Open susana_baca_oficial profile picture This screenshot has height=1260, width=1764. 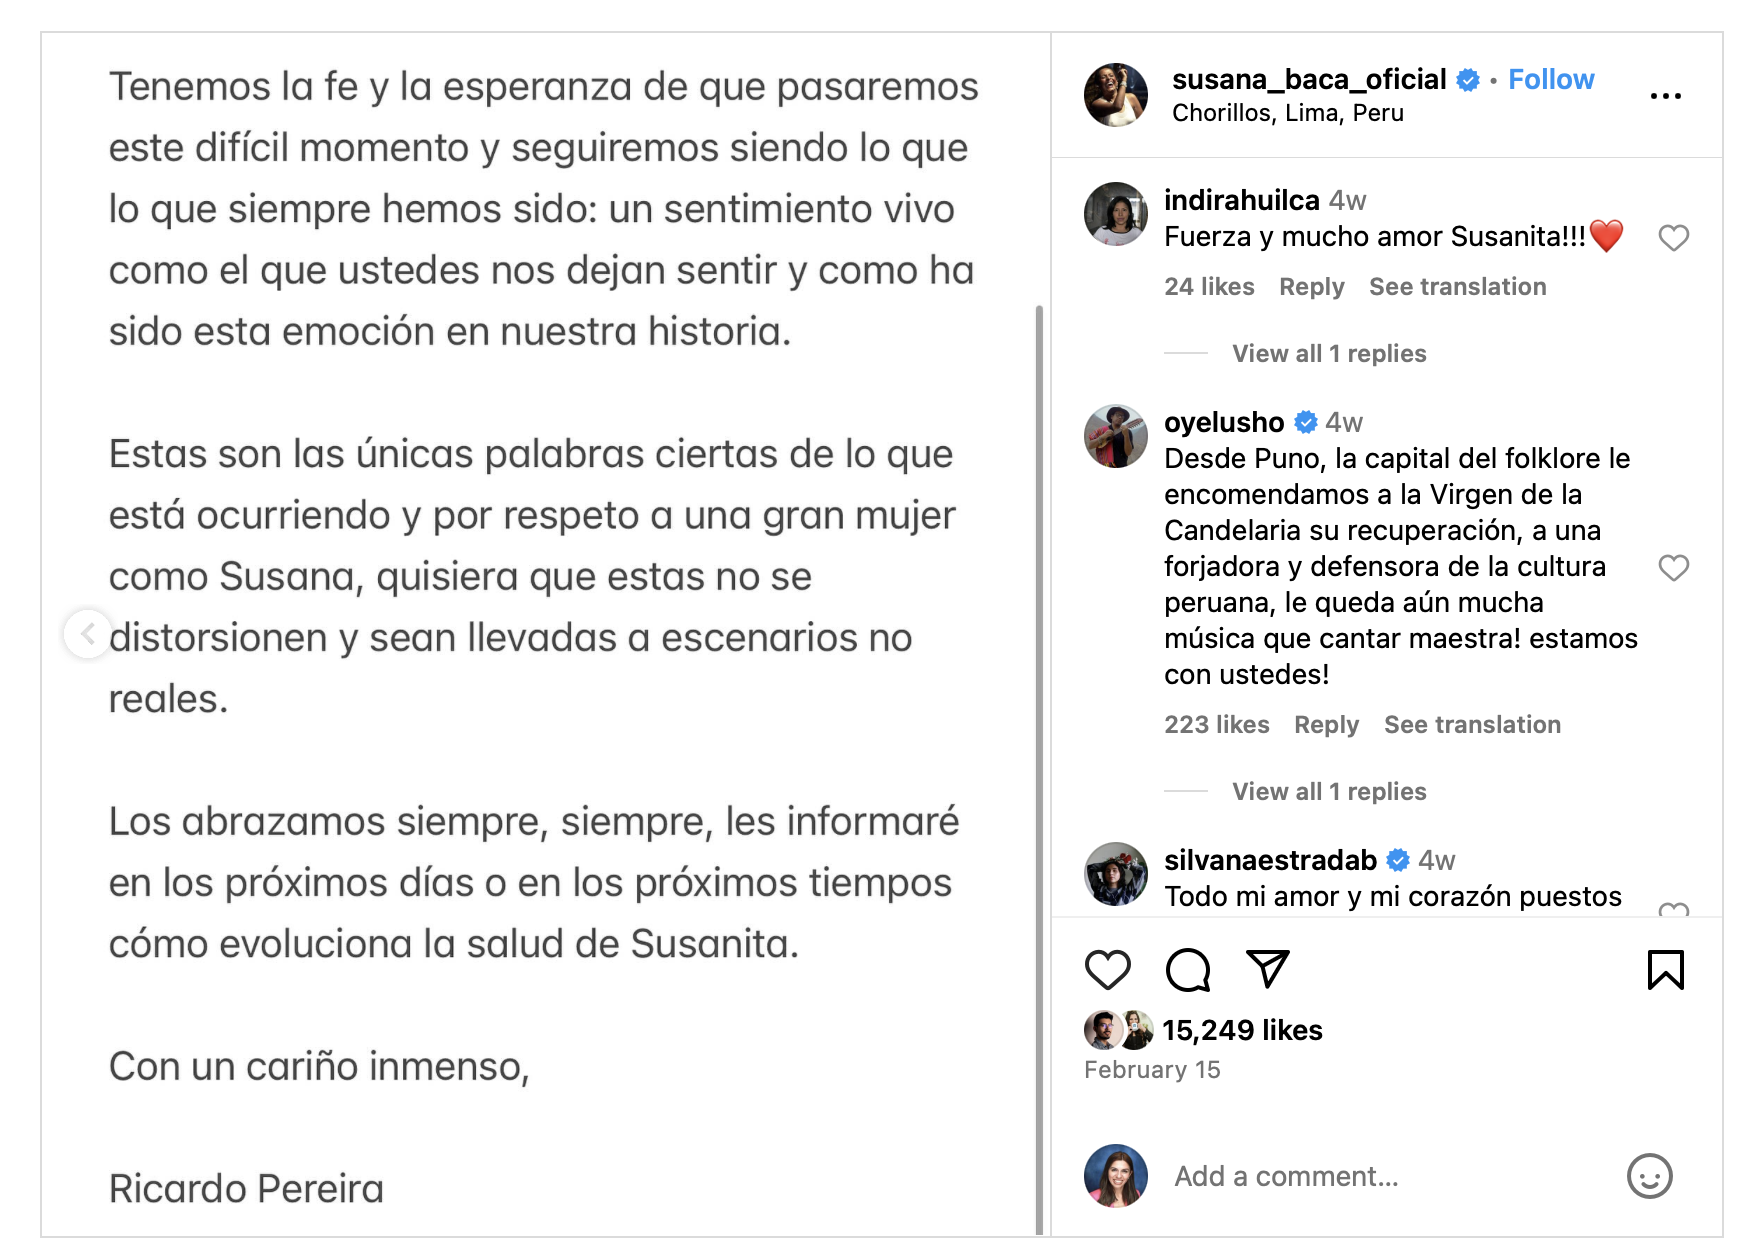(x=1116, y=95)
